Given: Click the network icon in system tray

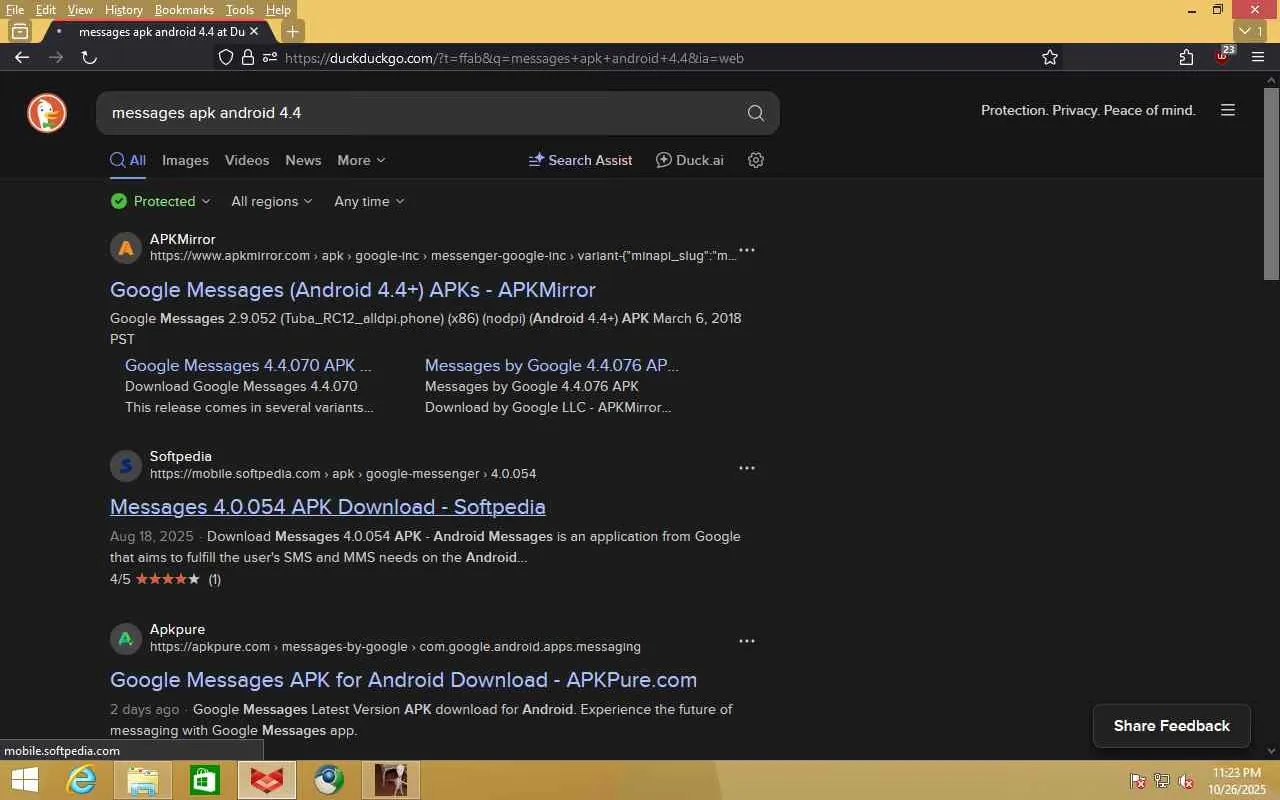Looking at the screenshot, I should point(1162,781).
